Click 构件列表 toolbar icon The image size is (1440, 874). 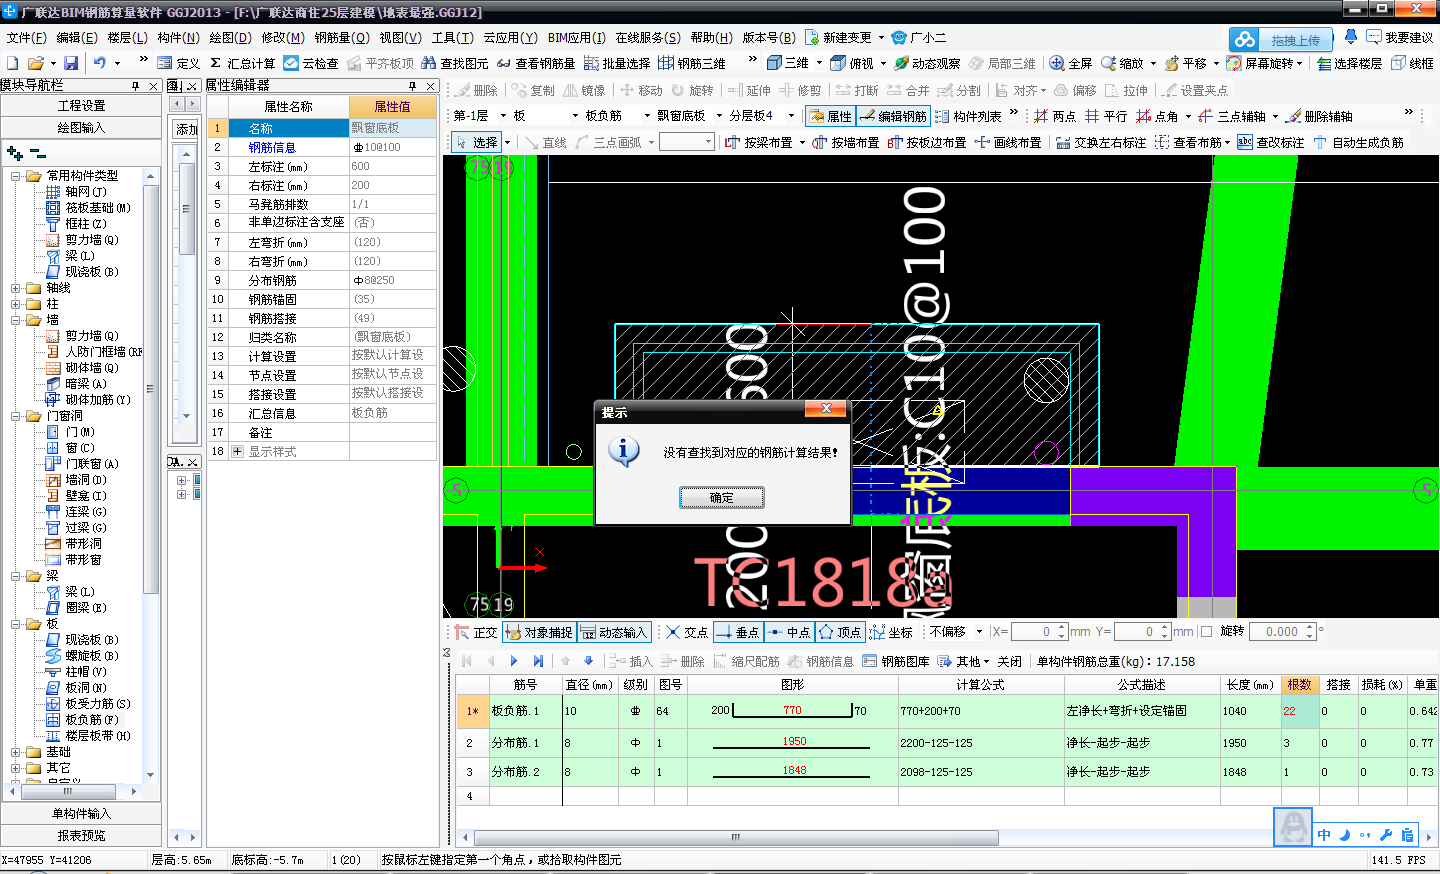tap(942, 116)
